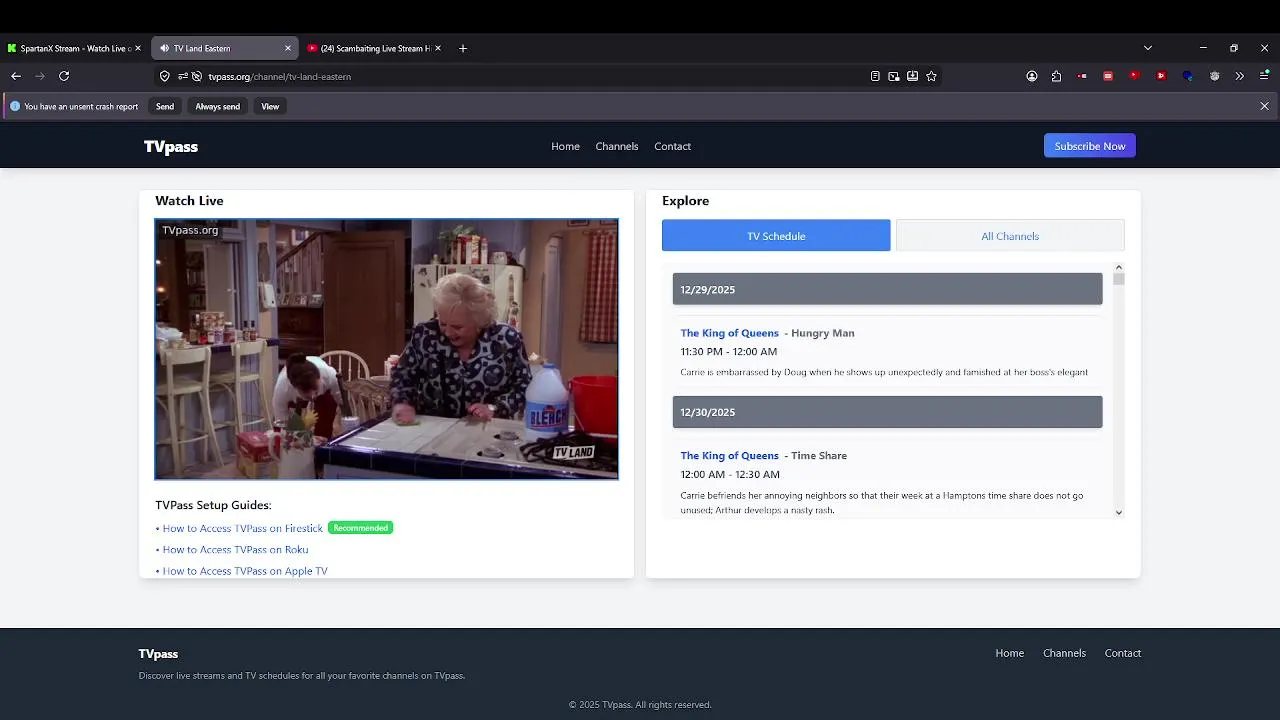Click the 12:00 AM - 12:30 AM time text
The height and width of the screenshot is (720, 1280).
pos(730,474)
